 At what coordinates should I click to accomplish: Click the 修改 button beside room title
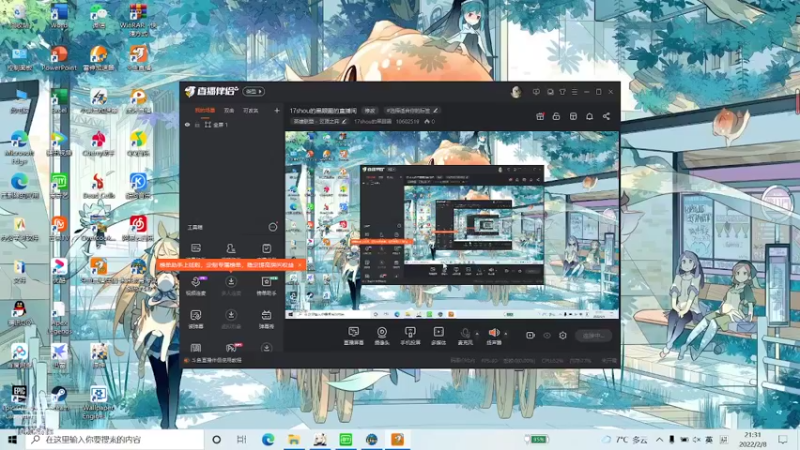click(370, 110)
